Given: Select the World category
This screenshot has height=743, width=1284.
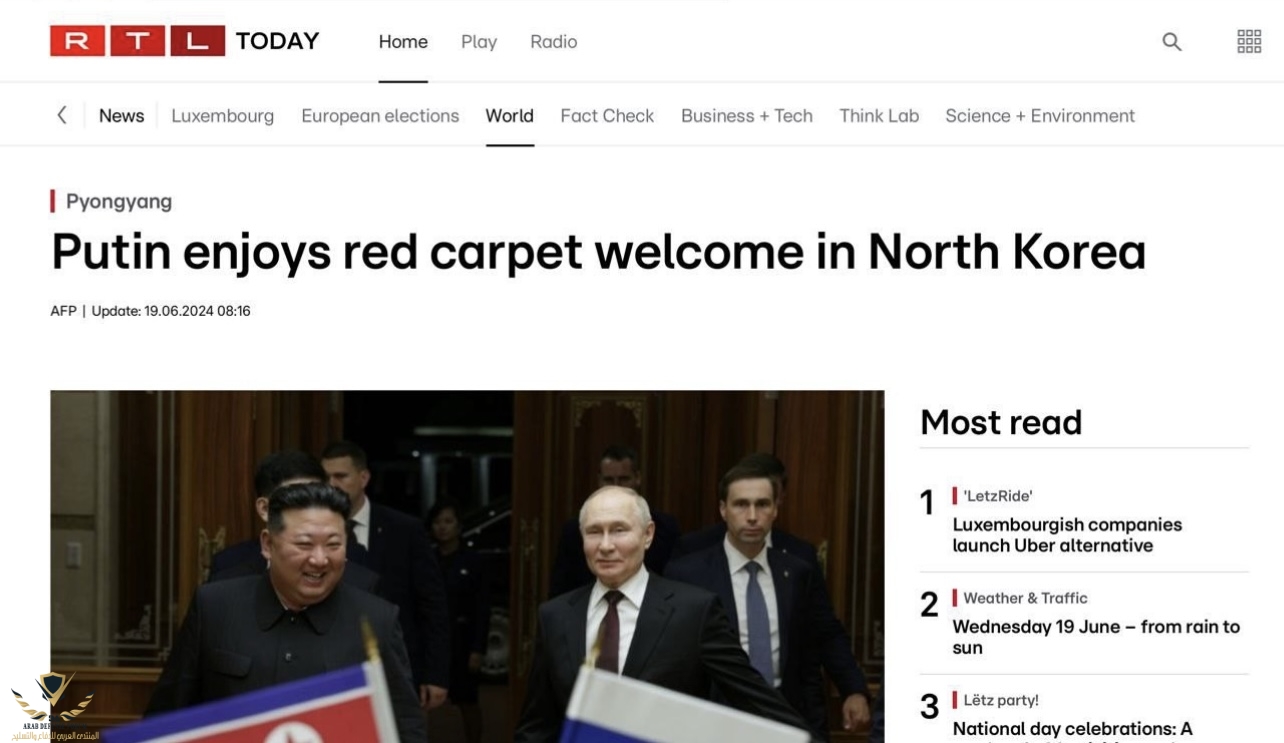Looking at the screenshot, I should pyautogui.click(x=510, y=116).
